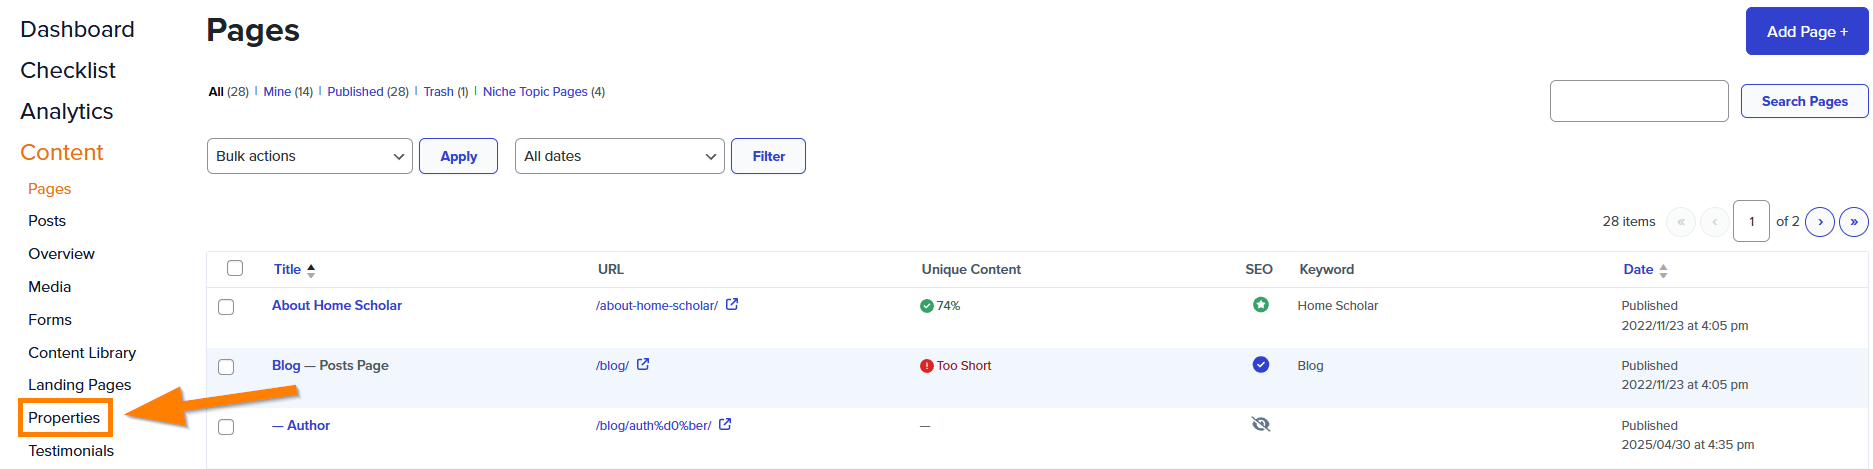1873x469 pixels.
Task: Switch to the Niche Topic Pages filter
Action: pos(535,92)
